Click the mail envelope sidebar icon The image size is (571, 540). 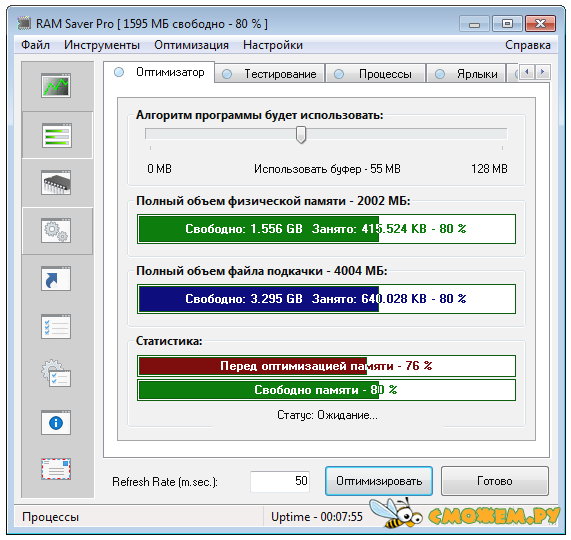(56, 469)
